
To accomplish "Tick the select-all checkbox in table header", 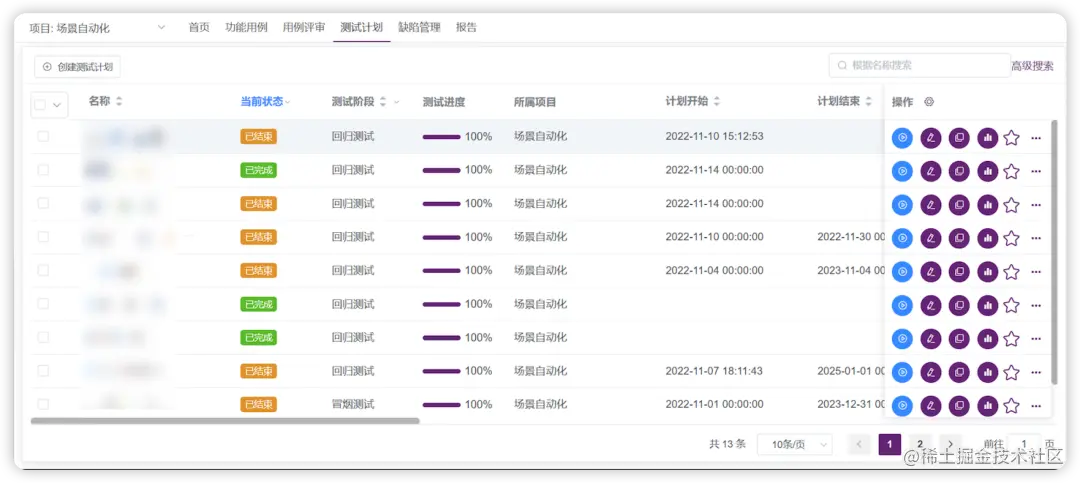I will (x=41, y=105).
